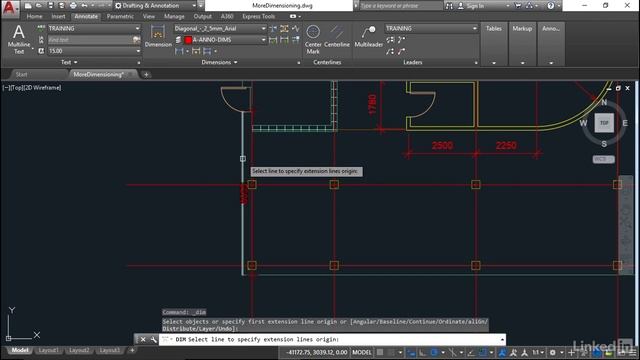Screen dimensions: 640x360
Task: Switch to the Insert ribbon tab
Action: pyautogui.click(x=58, y=16)
